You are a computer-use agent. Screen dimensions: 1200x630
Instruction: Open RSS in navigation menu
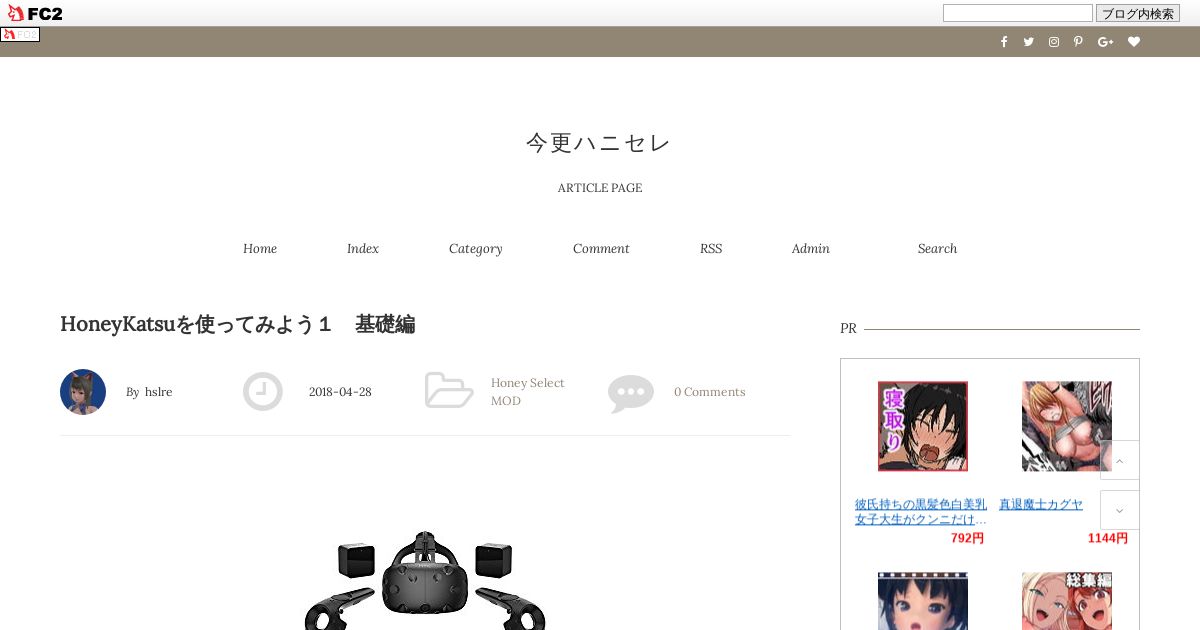pyautogui.click(x=711, y=248)
